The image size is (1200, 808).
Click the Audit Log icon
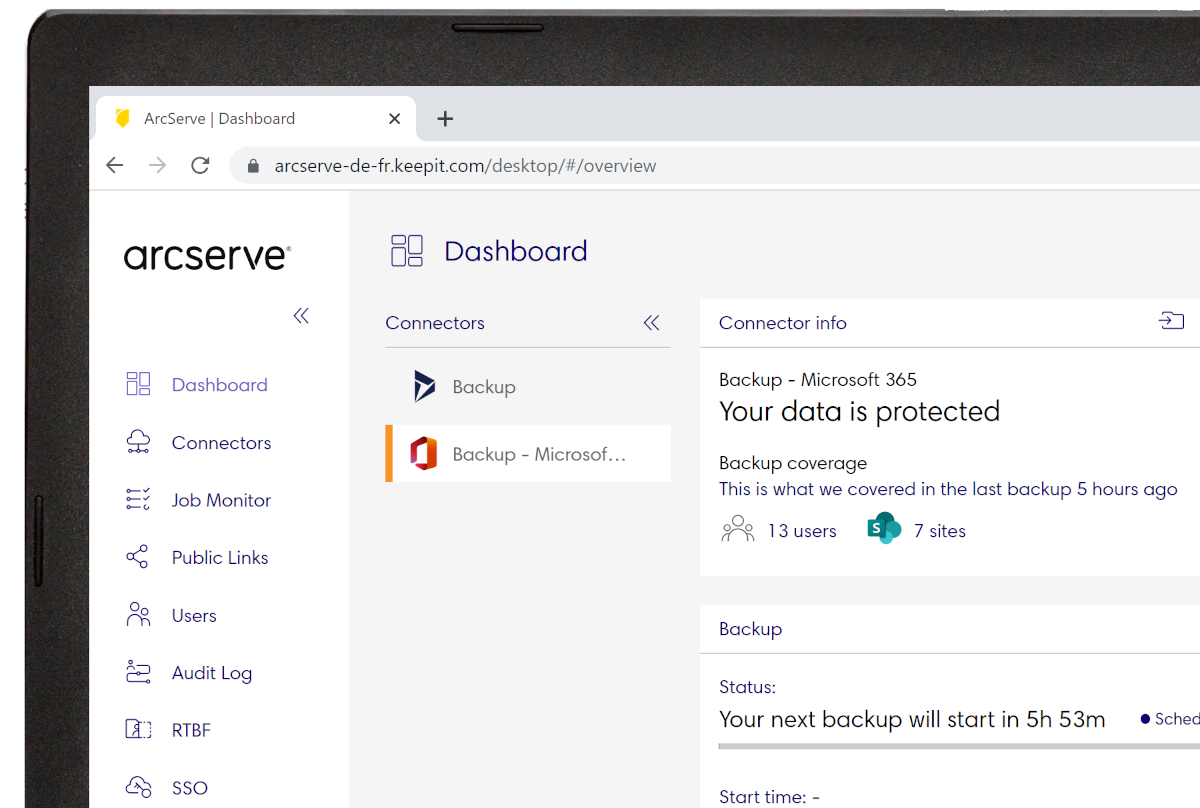pyautogui.click(x=138, y=672)
